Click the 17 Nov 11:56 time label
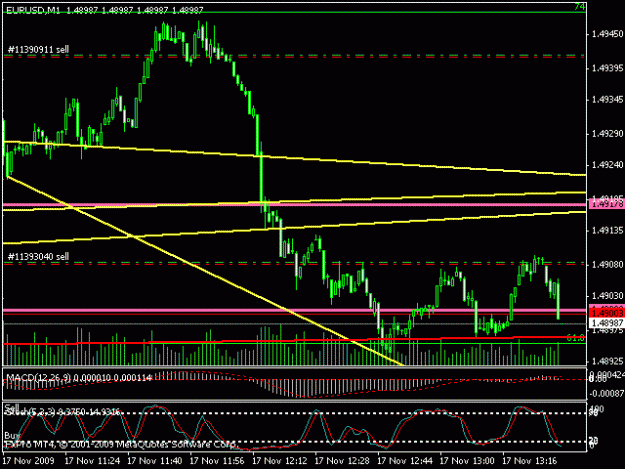The width and height of the screenshot is (625, 469). point(217,461)
